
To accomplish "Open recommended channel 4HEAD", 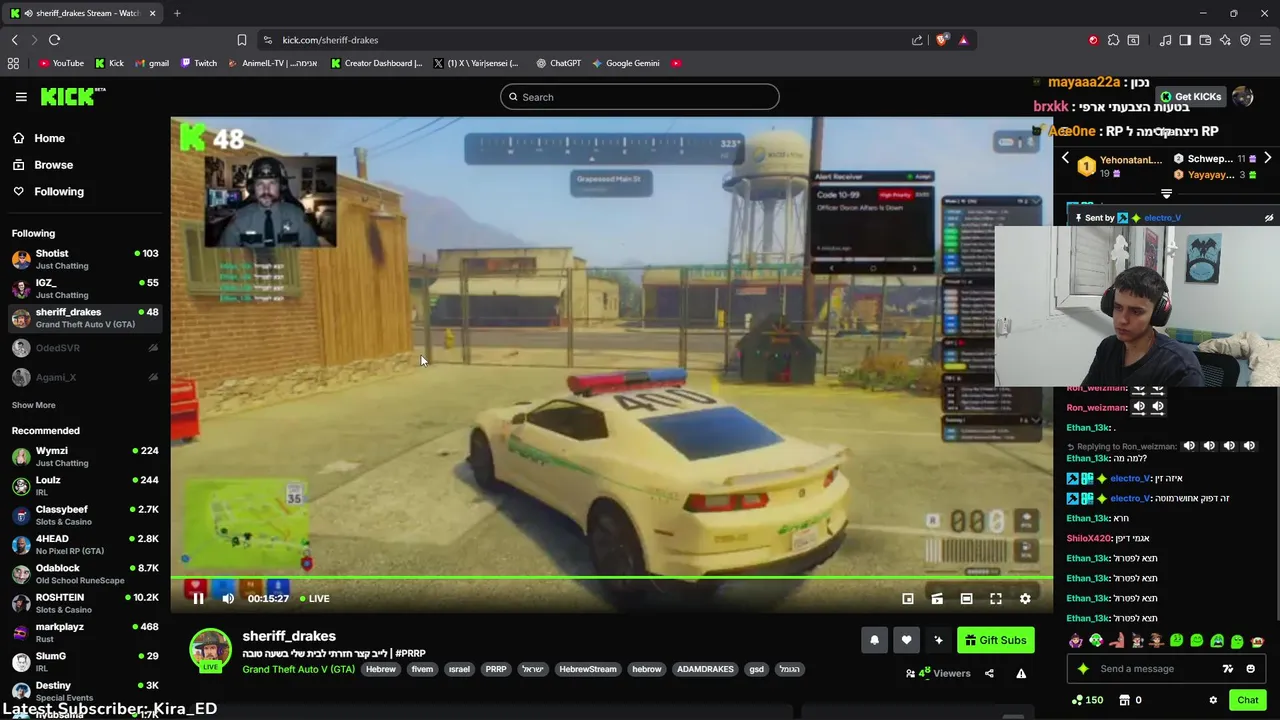I will coord(85,544).
